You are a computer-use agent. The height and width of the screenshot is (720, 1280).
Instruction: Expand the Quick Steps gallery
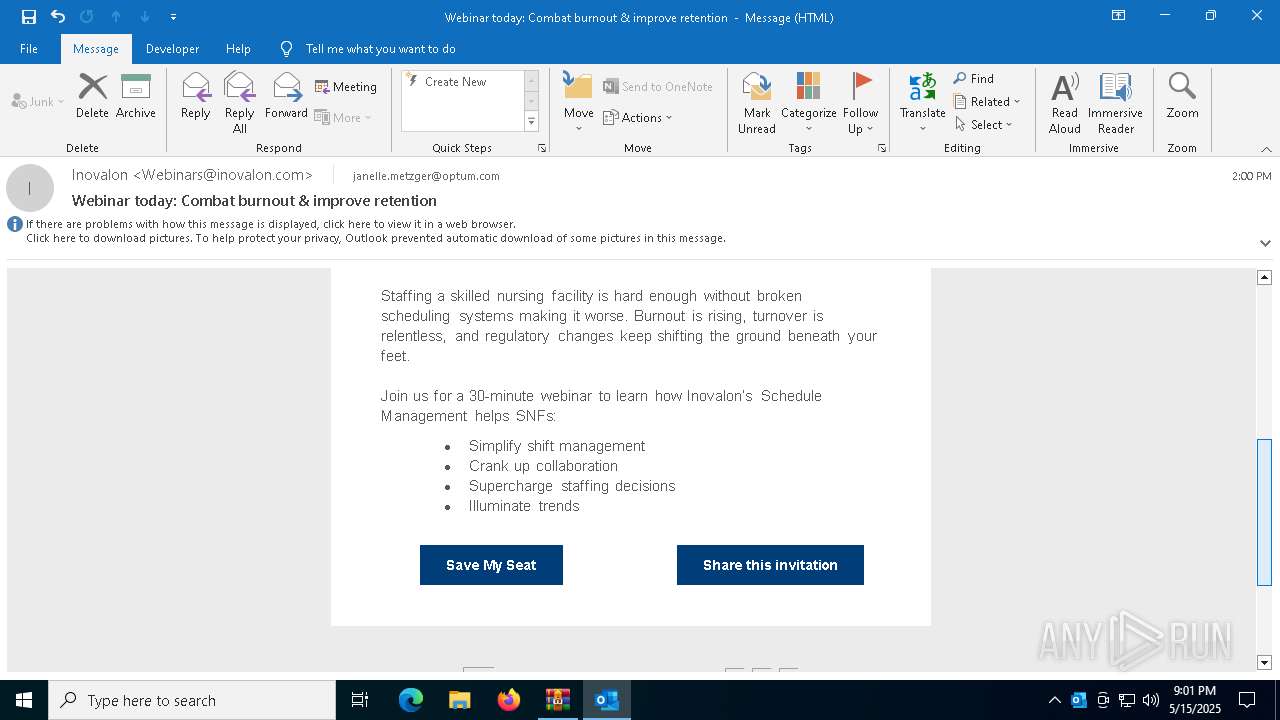[x=531, y=122]
